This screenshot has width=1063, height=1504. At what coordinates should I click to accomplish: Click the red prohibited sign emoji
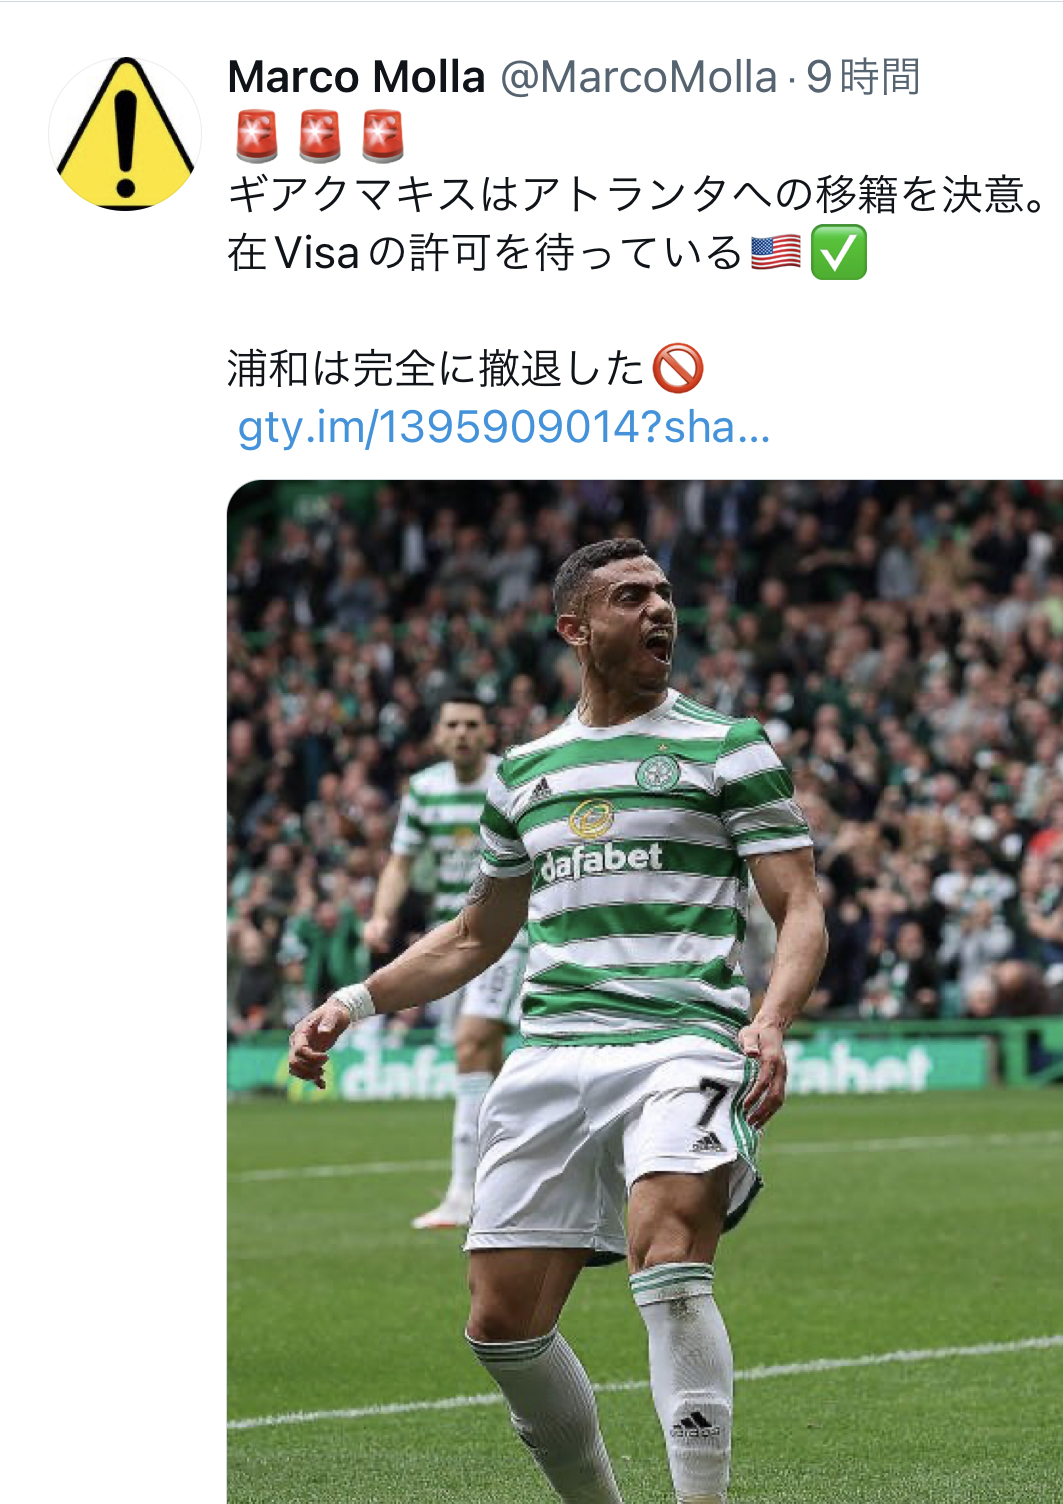pos(678,368)
